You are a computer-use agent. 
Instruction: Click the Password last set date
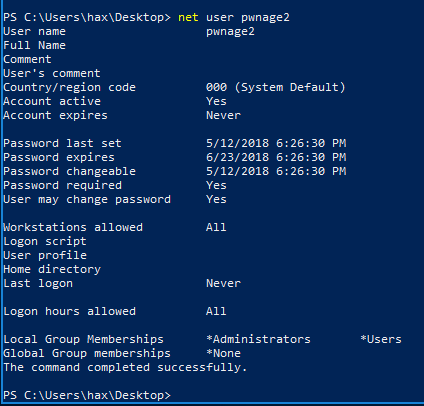[276, 143]
